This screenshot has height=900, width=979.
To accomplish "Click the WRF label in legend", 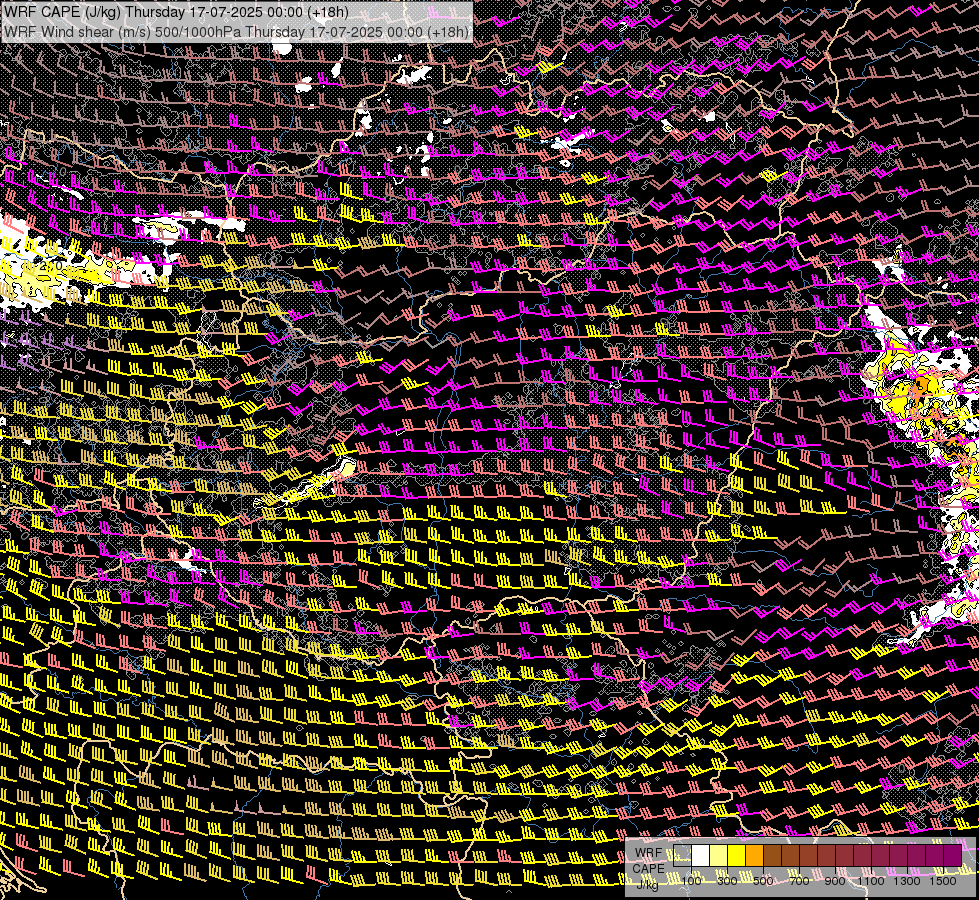I will click(649, 853).
